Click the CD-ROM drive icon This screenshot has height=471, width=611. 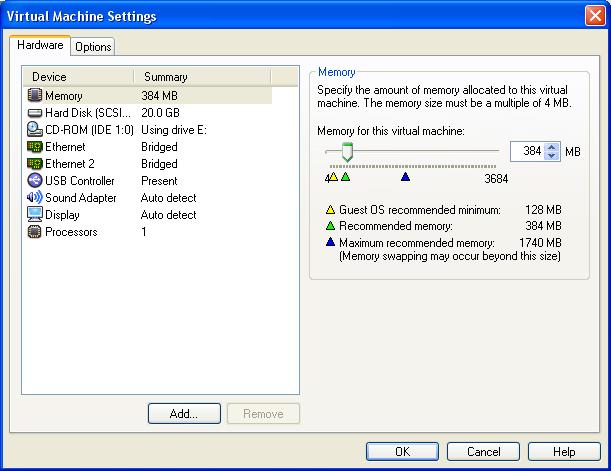(x=35, y=129)
